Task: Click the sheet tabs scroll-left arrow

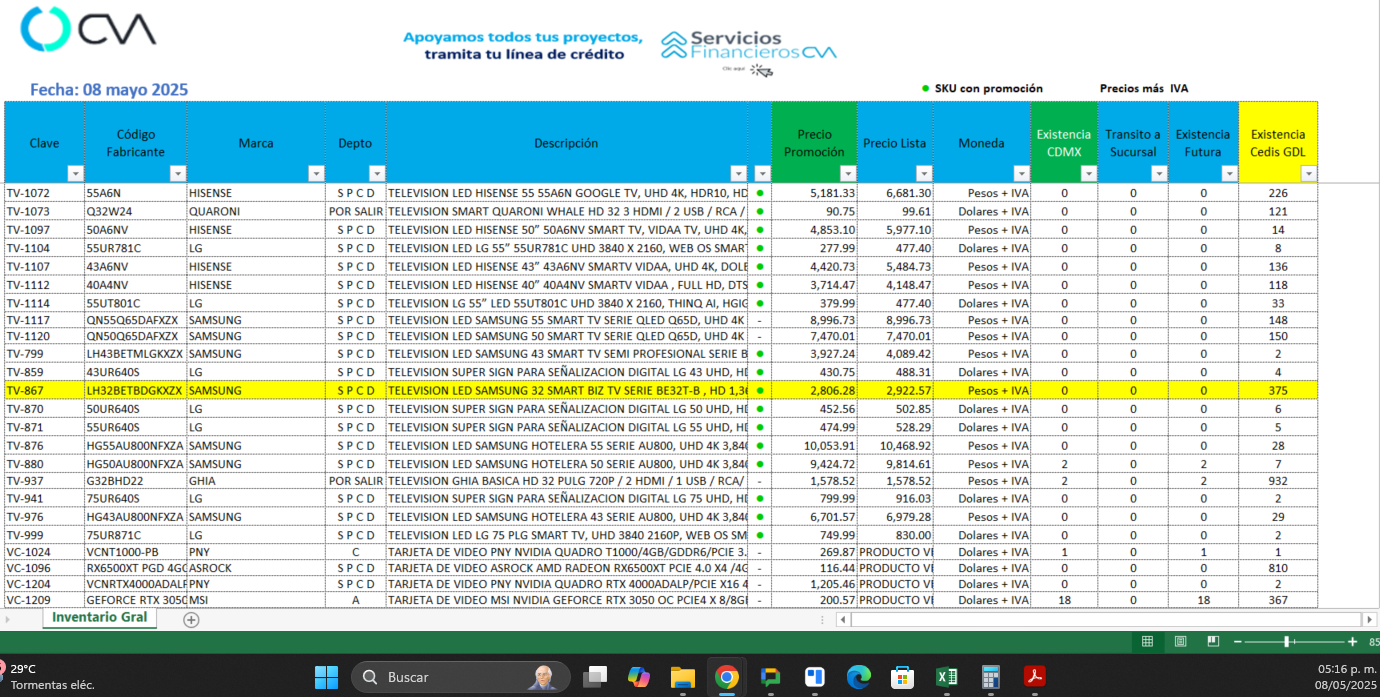Action: (x=8, y=620)
